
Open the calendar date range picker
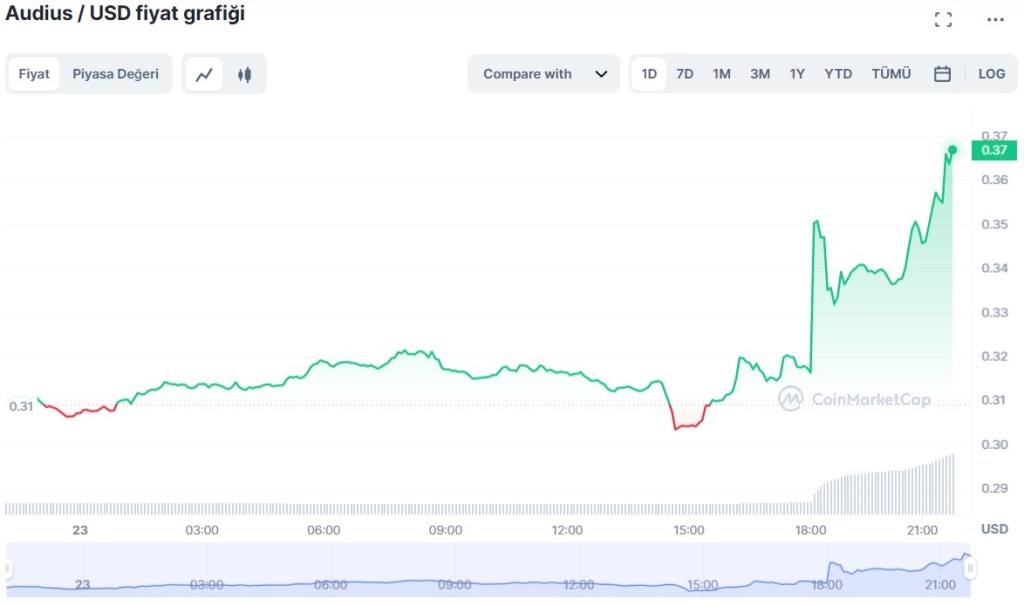tap(942, 74)
